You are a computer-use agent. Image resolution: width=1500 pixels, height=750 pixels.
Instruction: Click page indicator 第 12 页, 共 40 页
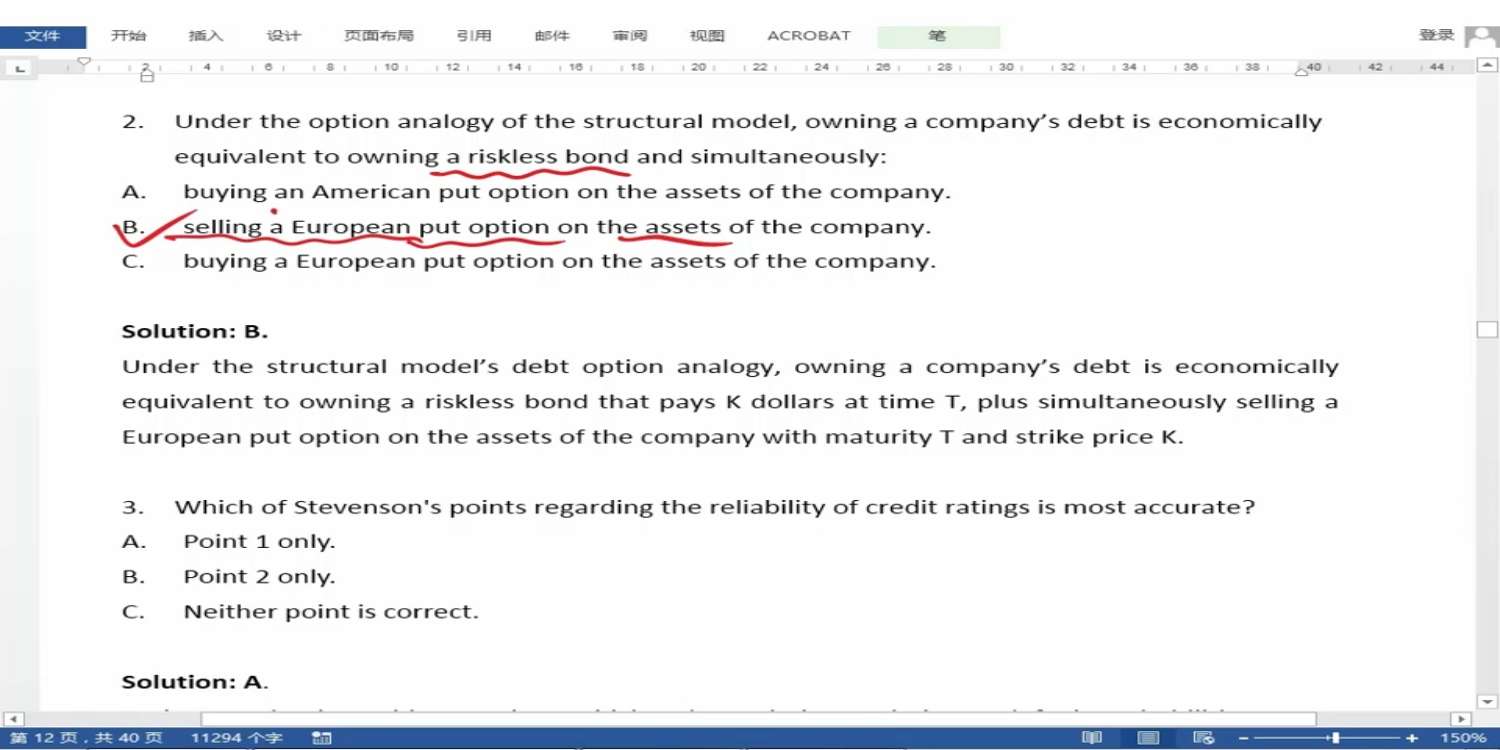click(x=86, y=738)
